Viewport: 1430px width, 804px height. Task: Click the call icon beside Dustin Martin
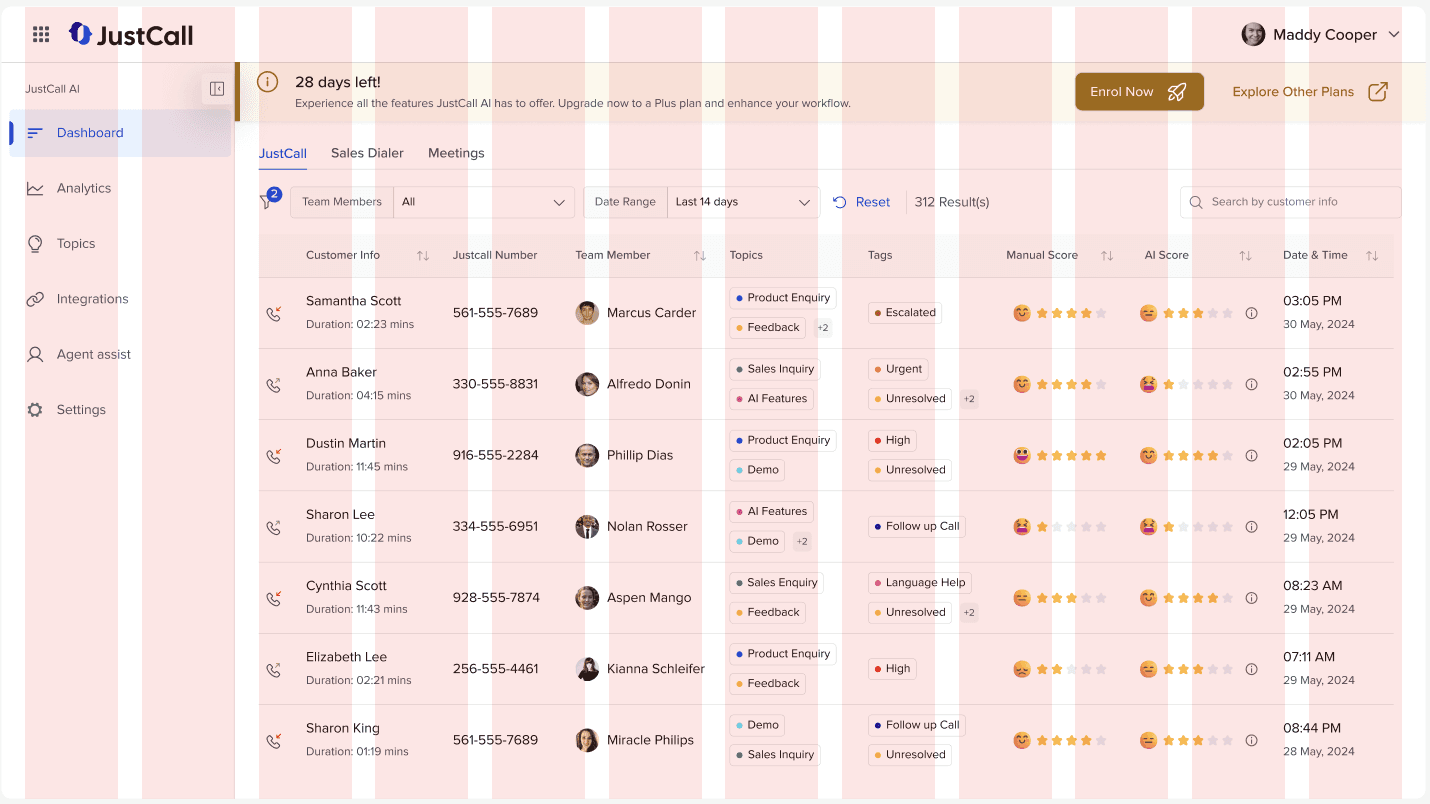pyautogui.click(x=274, y=456)
